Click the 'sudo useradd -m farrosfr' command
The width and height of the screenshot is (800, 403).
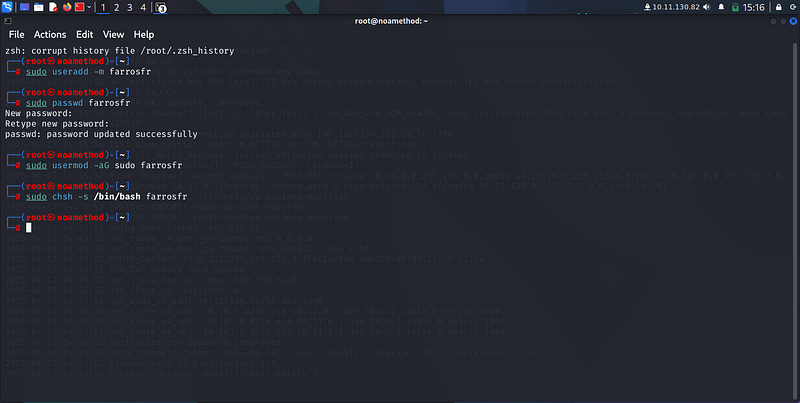88,72
